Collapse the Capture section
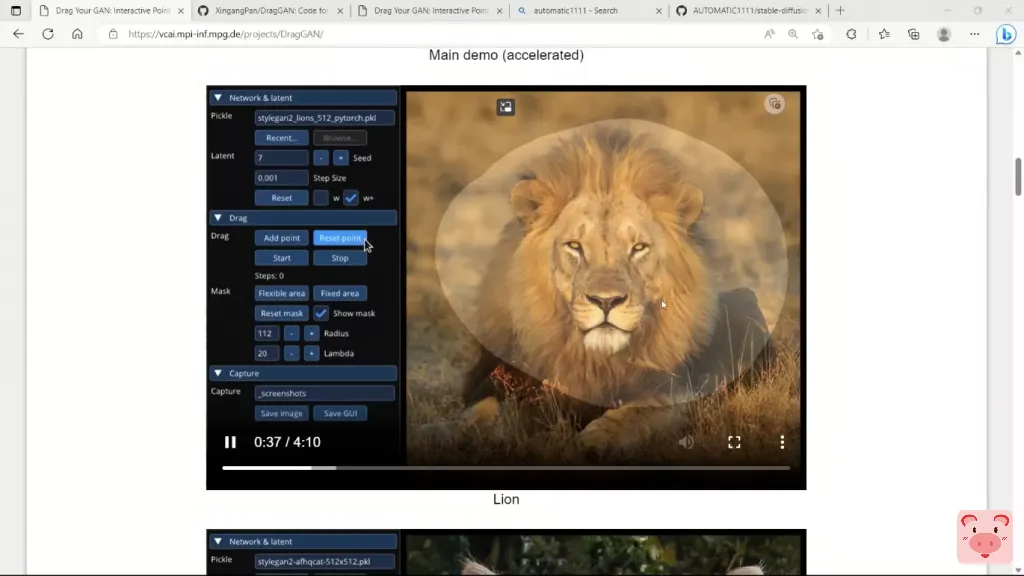Screen dimensions: 1024x576 (x=218, y=373)
